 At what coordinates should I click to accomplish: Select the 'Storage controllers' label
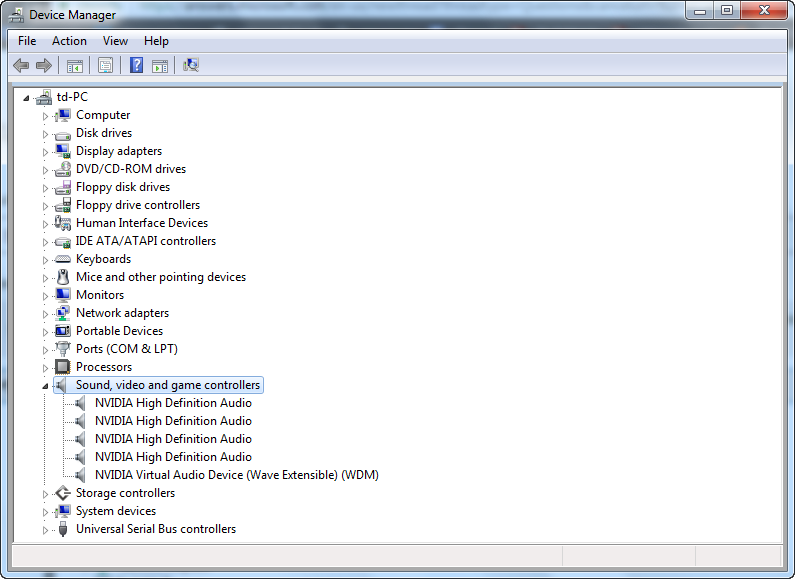125,493
